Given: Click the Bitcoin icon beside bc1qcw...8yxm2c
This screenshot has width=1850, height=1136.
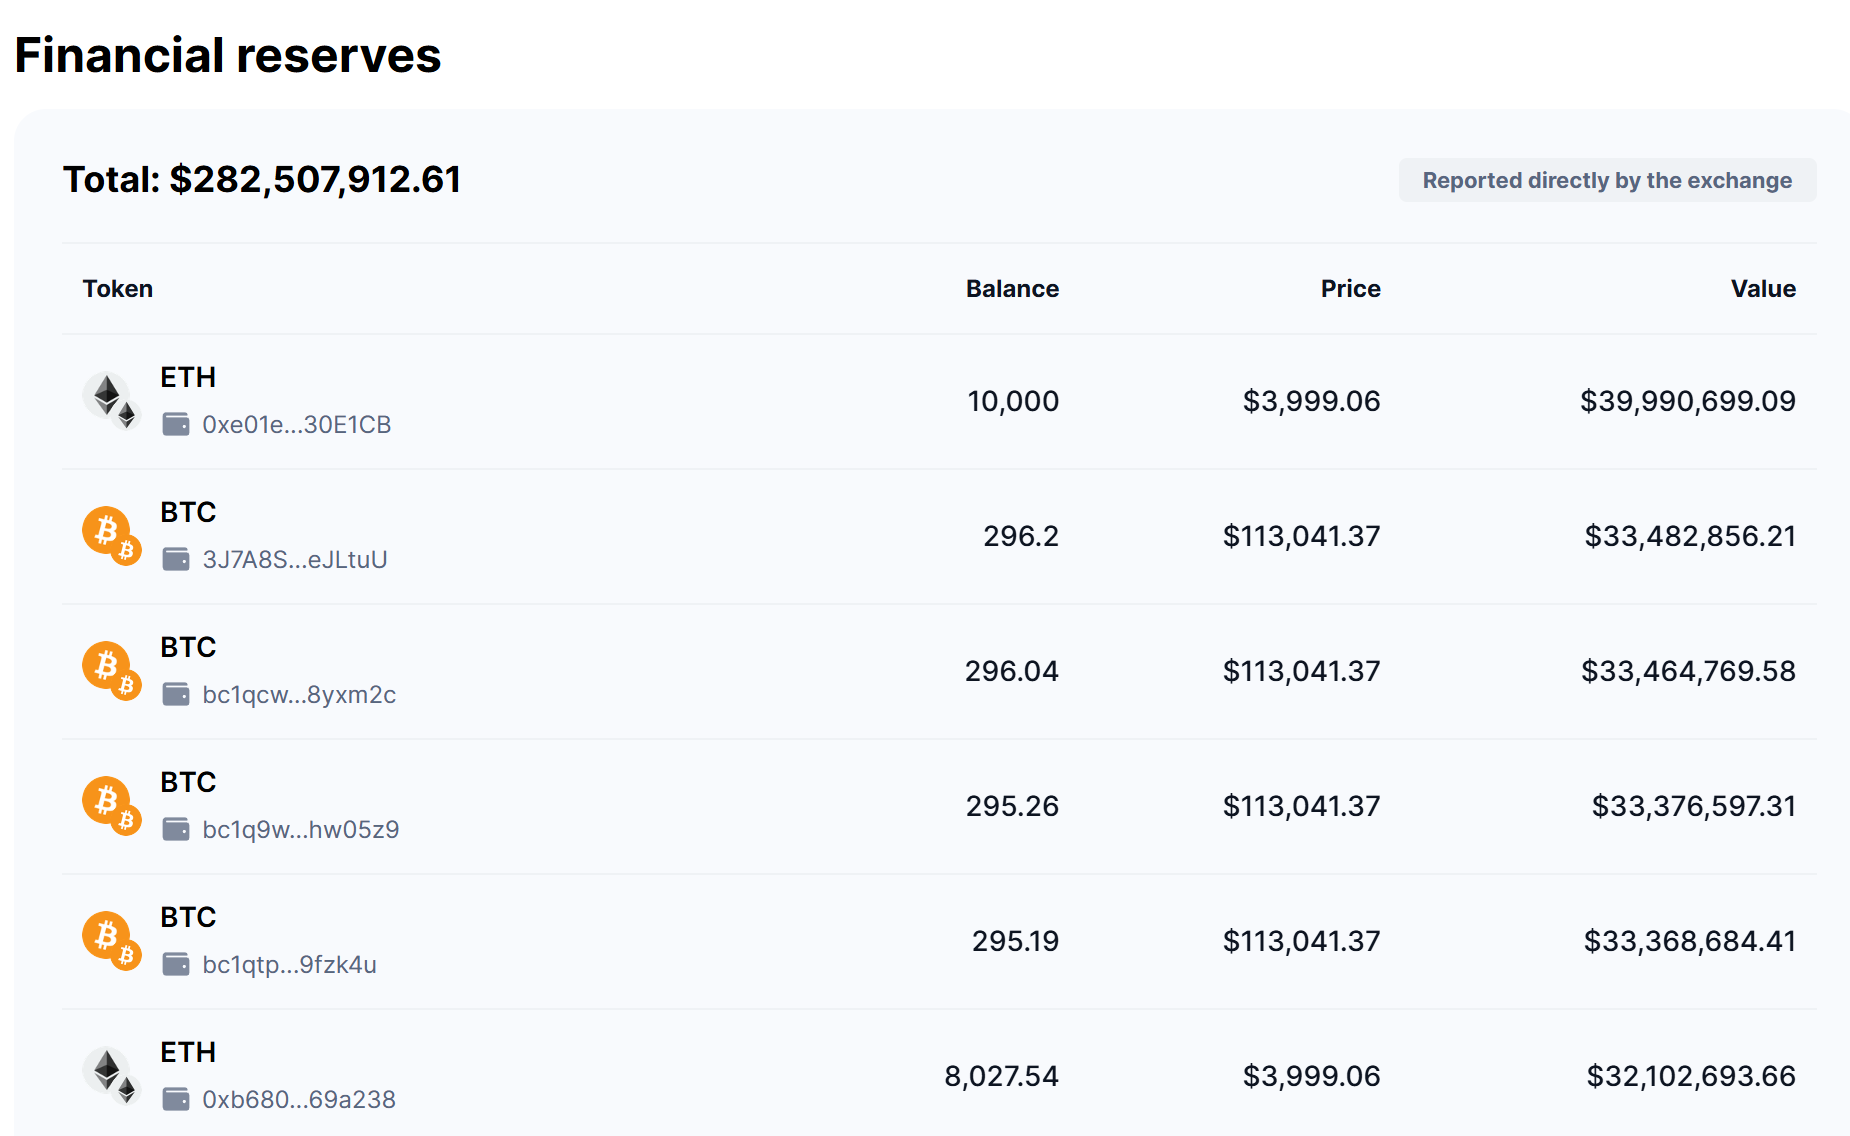Looking at the screenshot, I should [111, 671].
